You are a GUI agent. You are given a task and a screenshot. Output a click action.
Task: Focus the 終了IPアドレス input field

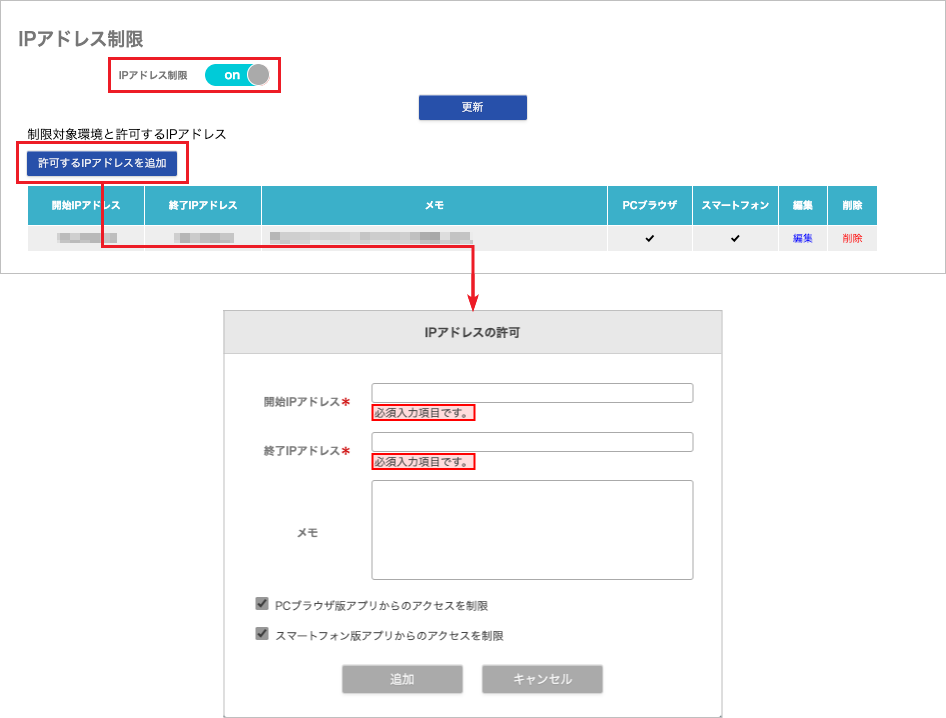532,442
